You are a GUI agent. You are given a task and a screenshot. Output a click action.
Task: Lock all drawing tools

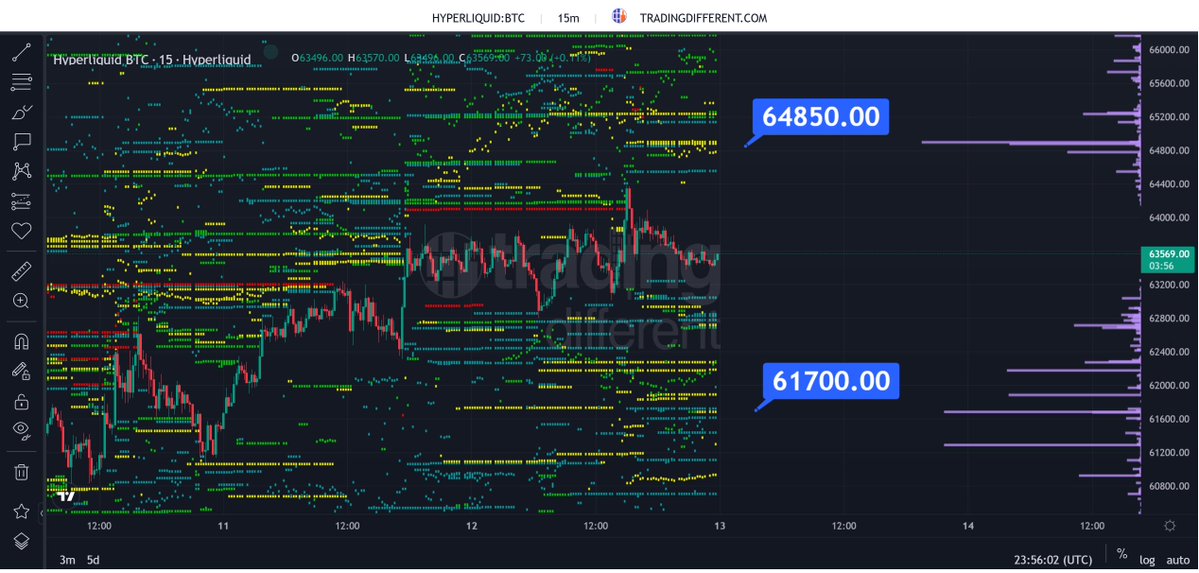[x=21, y=402]
